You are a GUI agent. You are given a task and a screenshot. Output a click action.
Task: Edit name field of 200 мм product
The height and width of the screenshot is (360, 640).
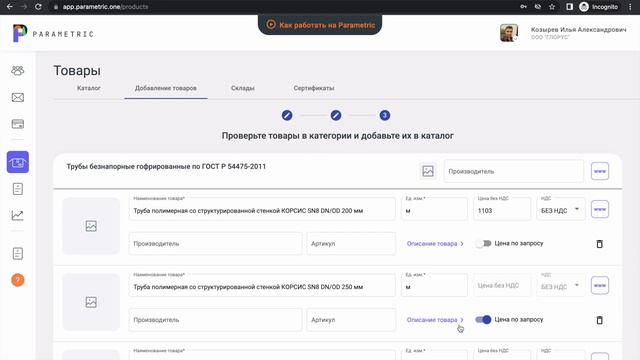[x=262, y=209]
